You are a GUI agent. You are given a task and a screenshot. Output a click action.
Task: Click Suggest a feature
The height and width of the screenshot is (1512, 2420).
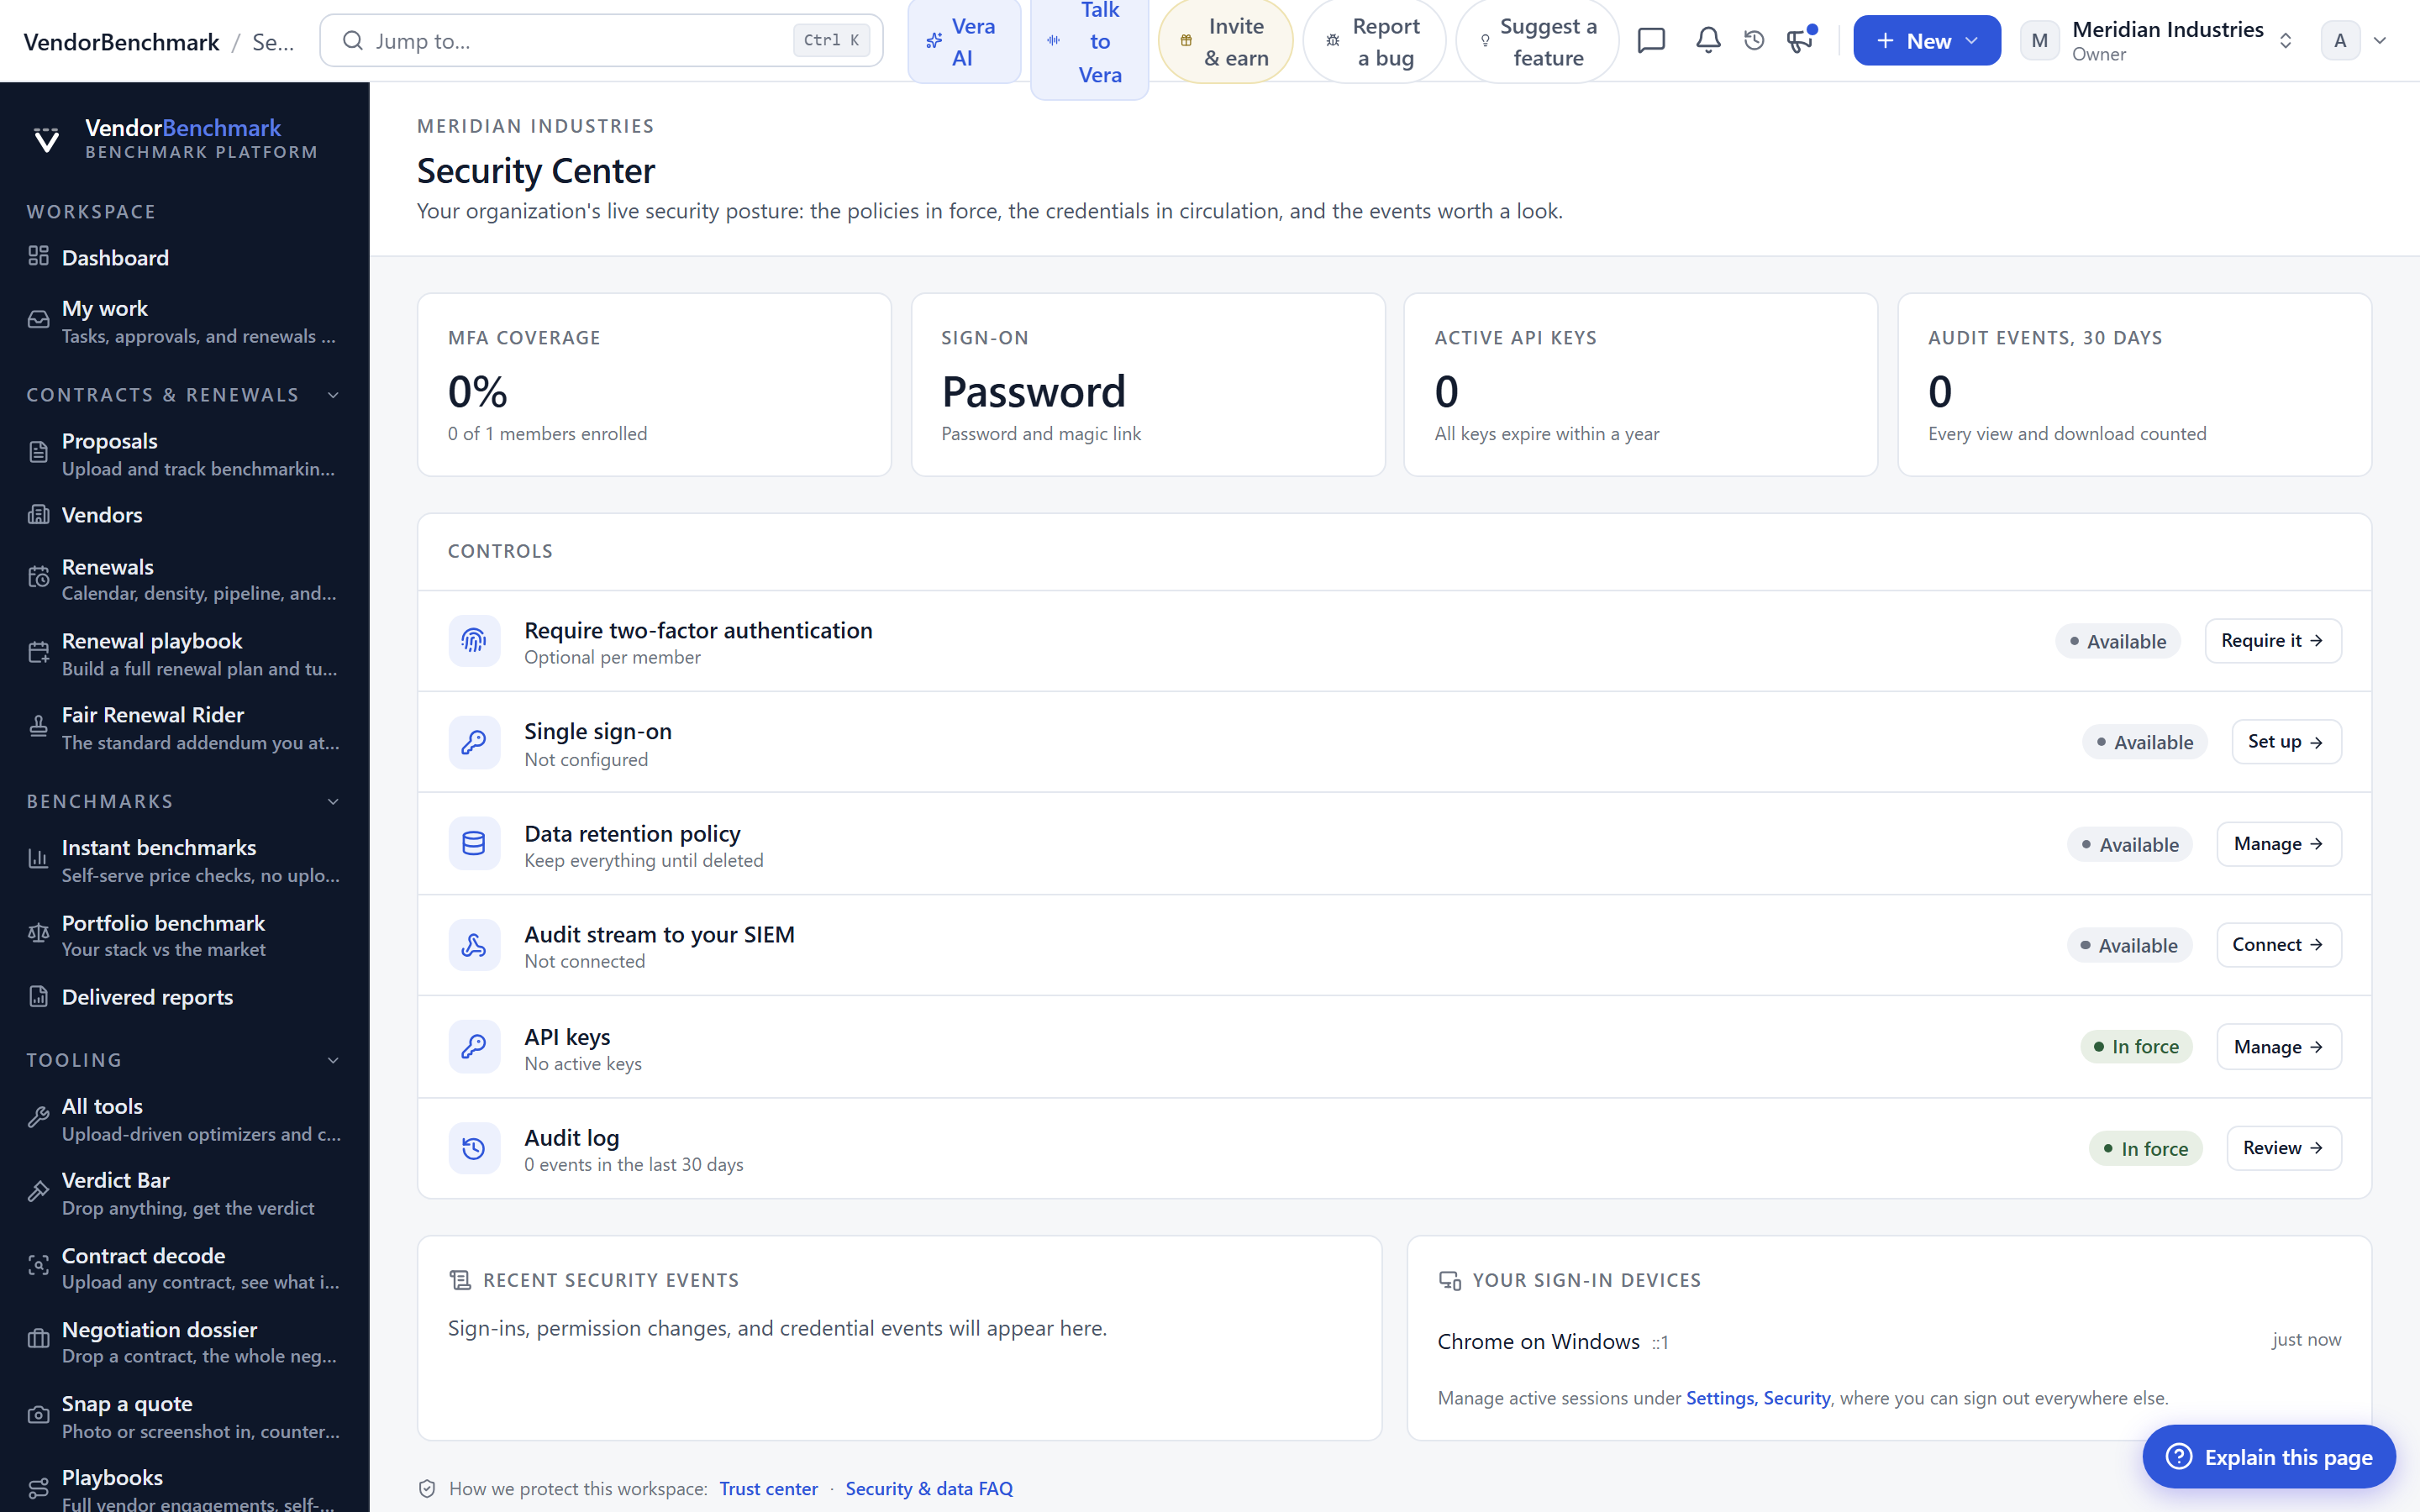[1537, 41]
